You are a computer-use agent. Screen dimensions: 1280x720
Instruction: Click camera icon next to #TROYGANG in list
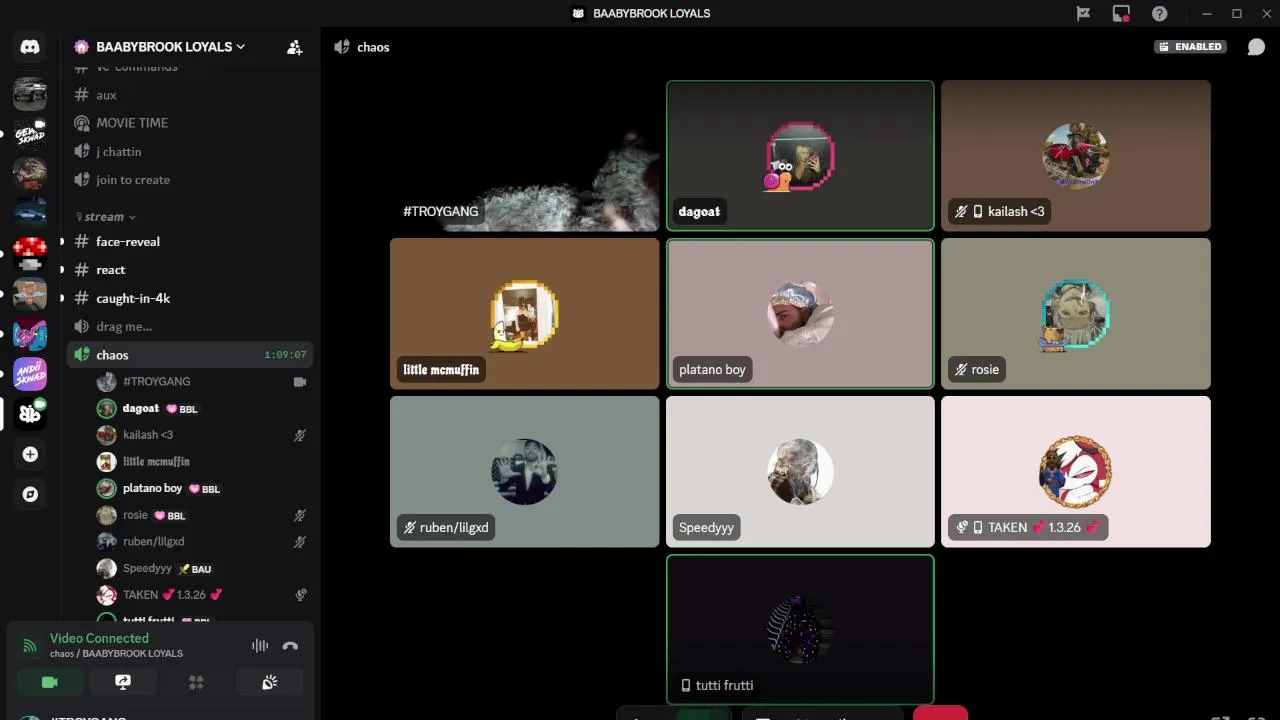coord(299,382)
